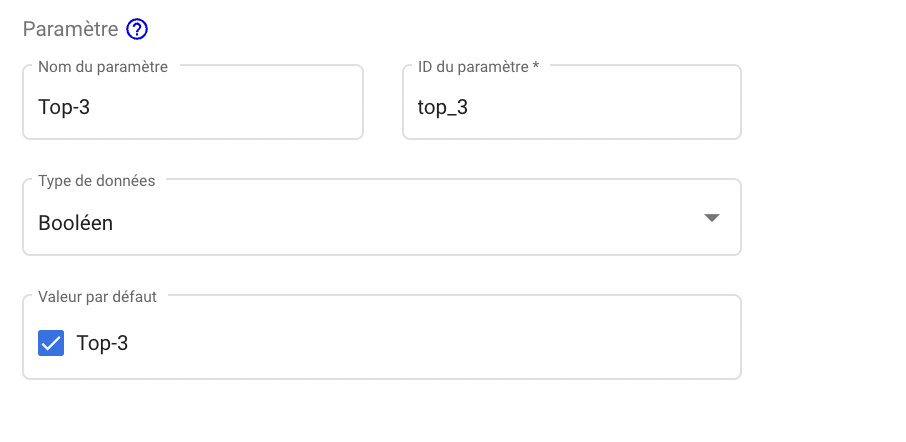Select the Type de données combo box
This screenshot has width=906, height=442.
(381, 217)
